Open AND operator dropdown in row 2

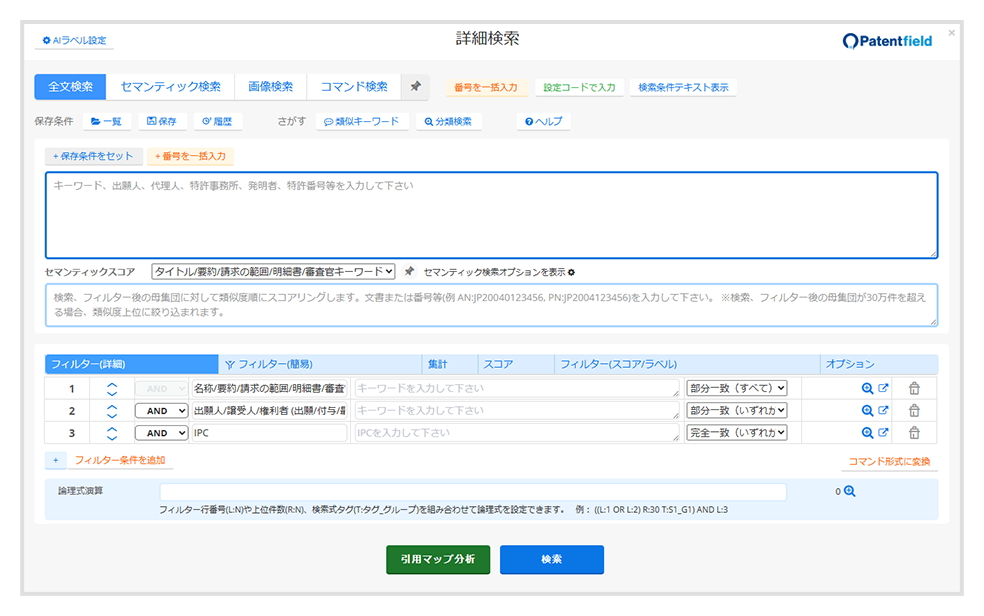pos(161,411)
